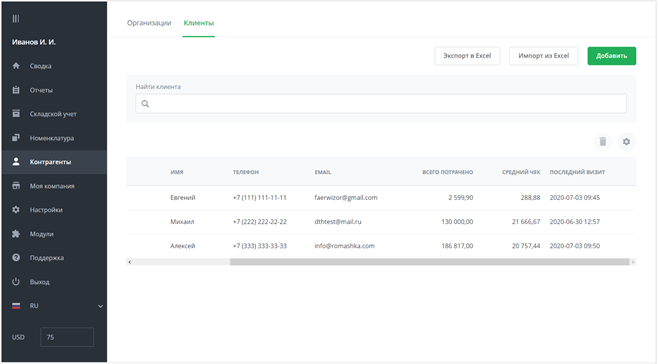
Task: Open Номенклатура section
Action: [52, 138]
